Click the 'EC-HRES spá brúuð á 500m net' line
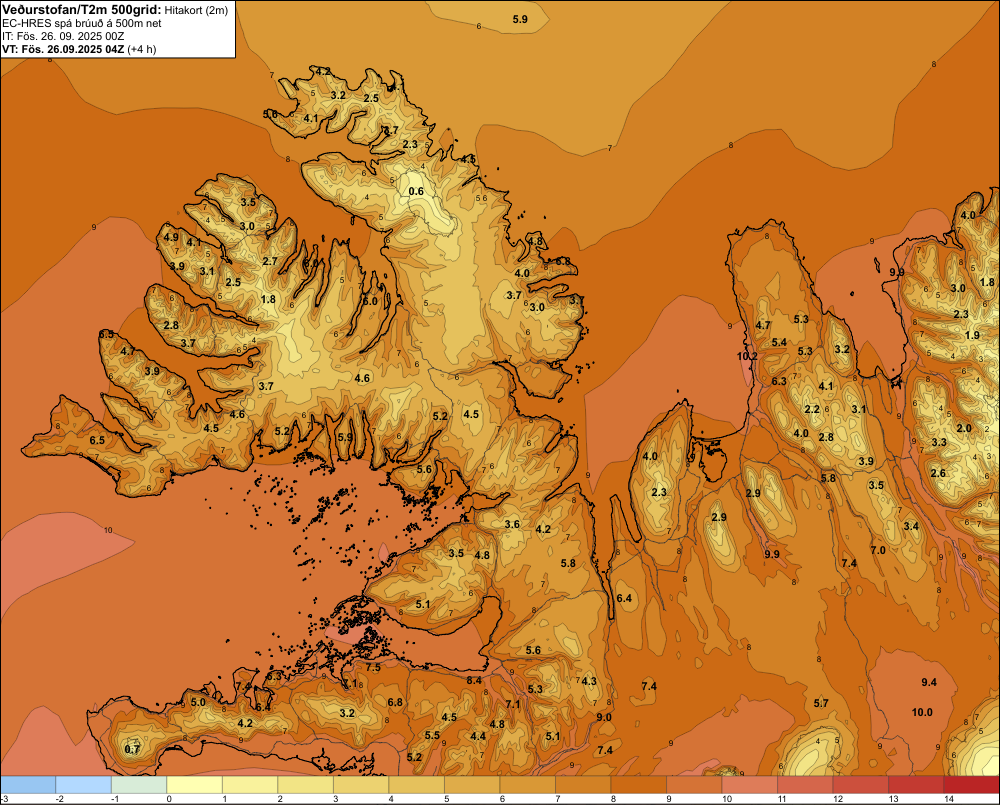 [x=82, y=23]
